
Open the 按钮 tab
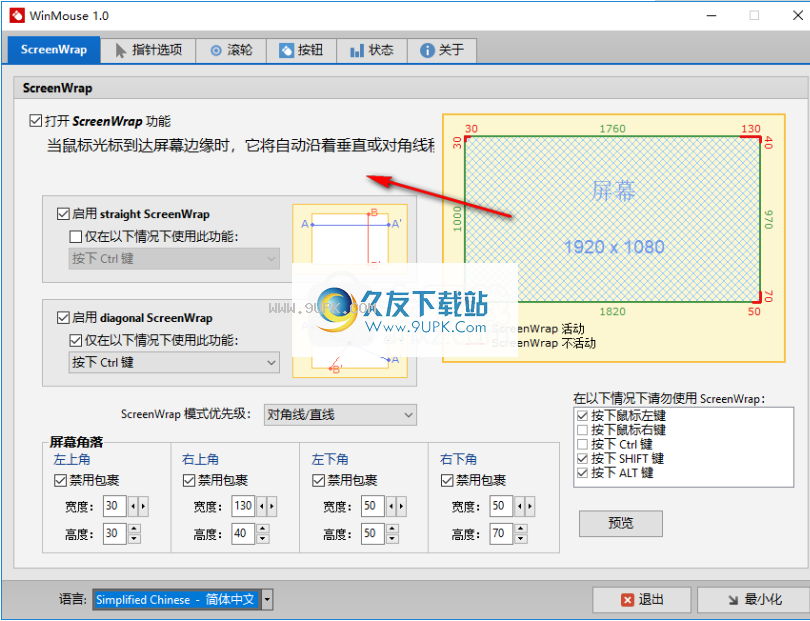(x=302, y=50)
